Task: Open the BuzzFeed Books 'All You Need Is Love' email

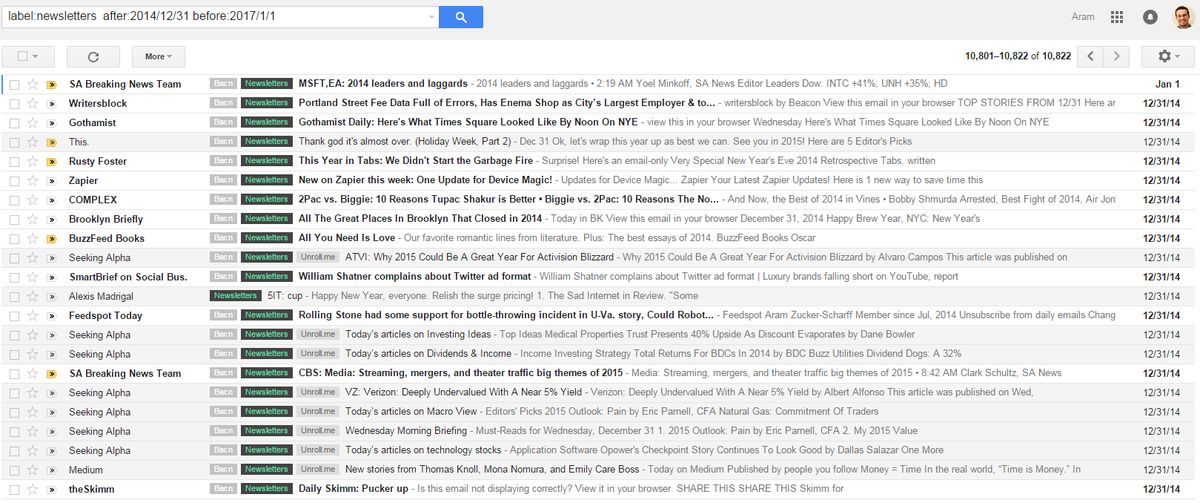Action: (x=347, y=238)
